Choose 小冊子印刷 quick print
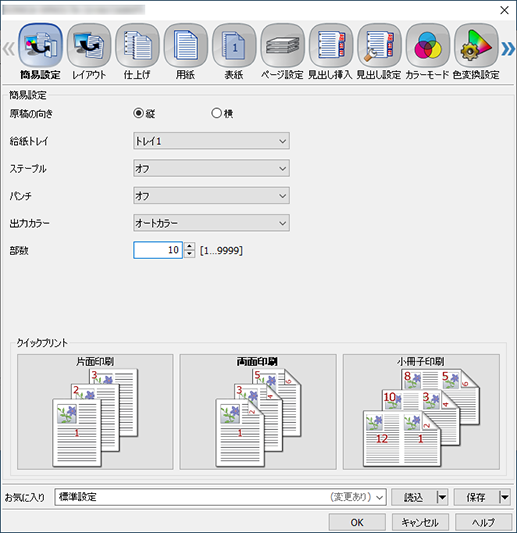517x533 pixels. coord(421,412)
